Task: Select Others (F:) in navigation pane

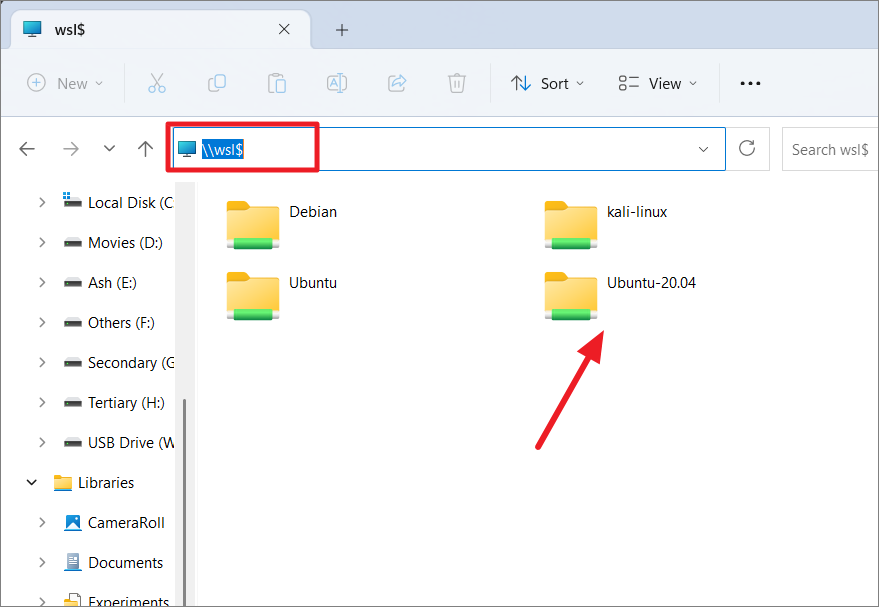Action: [x=121, y=323]
